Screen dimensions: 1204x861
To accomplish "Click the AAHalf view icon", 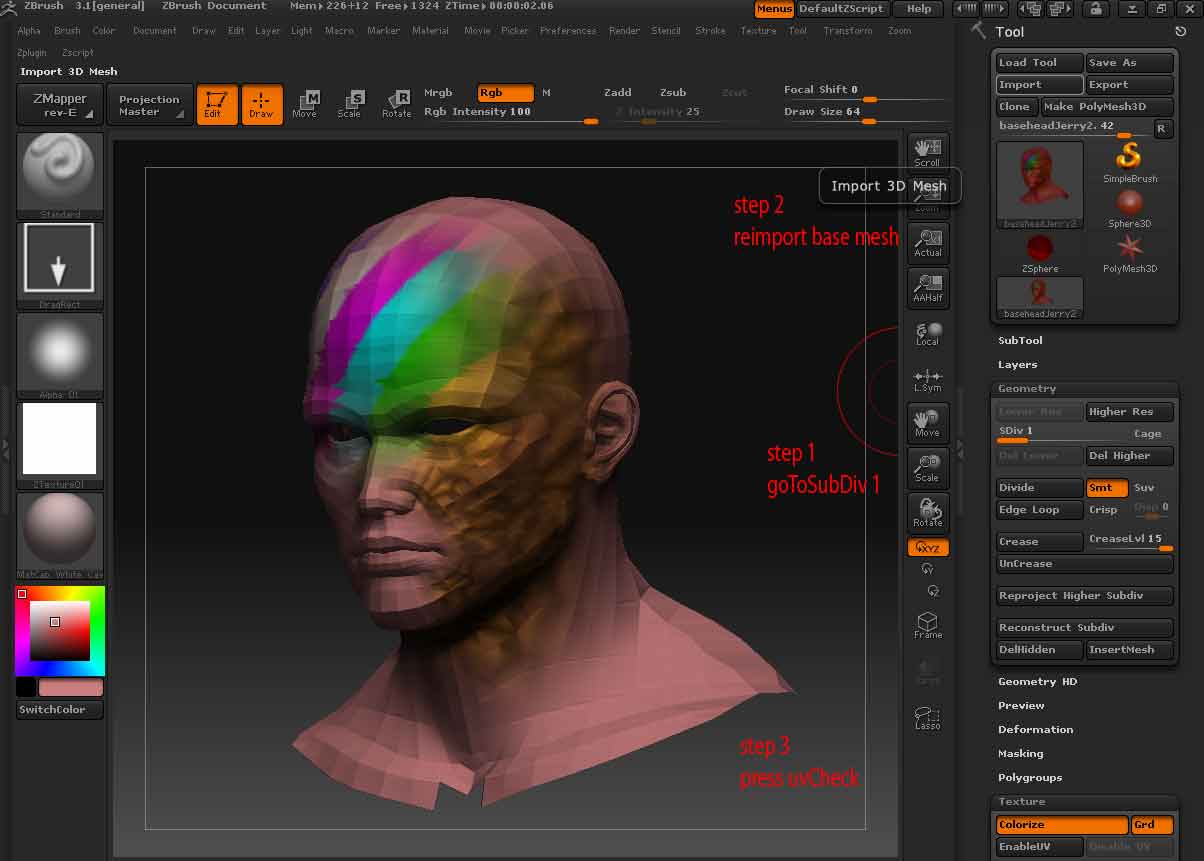I will (928, 287).
